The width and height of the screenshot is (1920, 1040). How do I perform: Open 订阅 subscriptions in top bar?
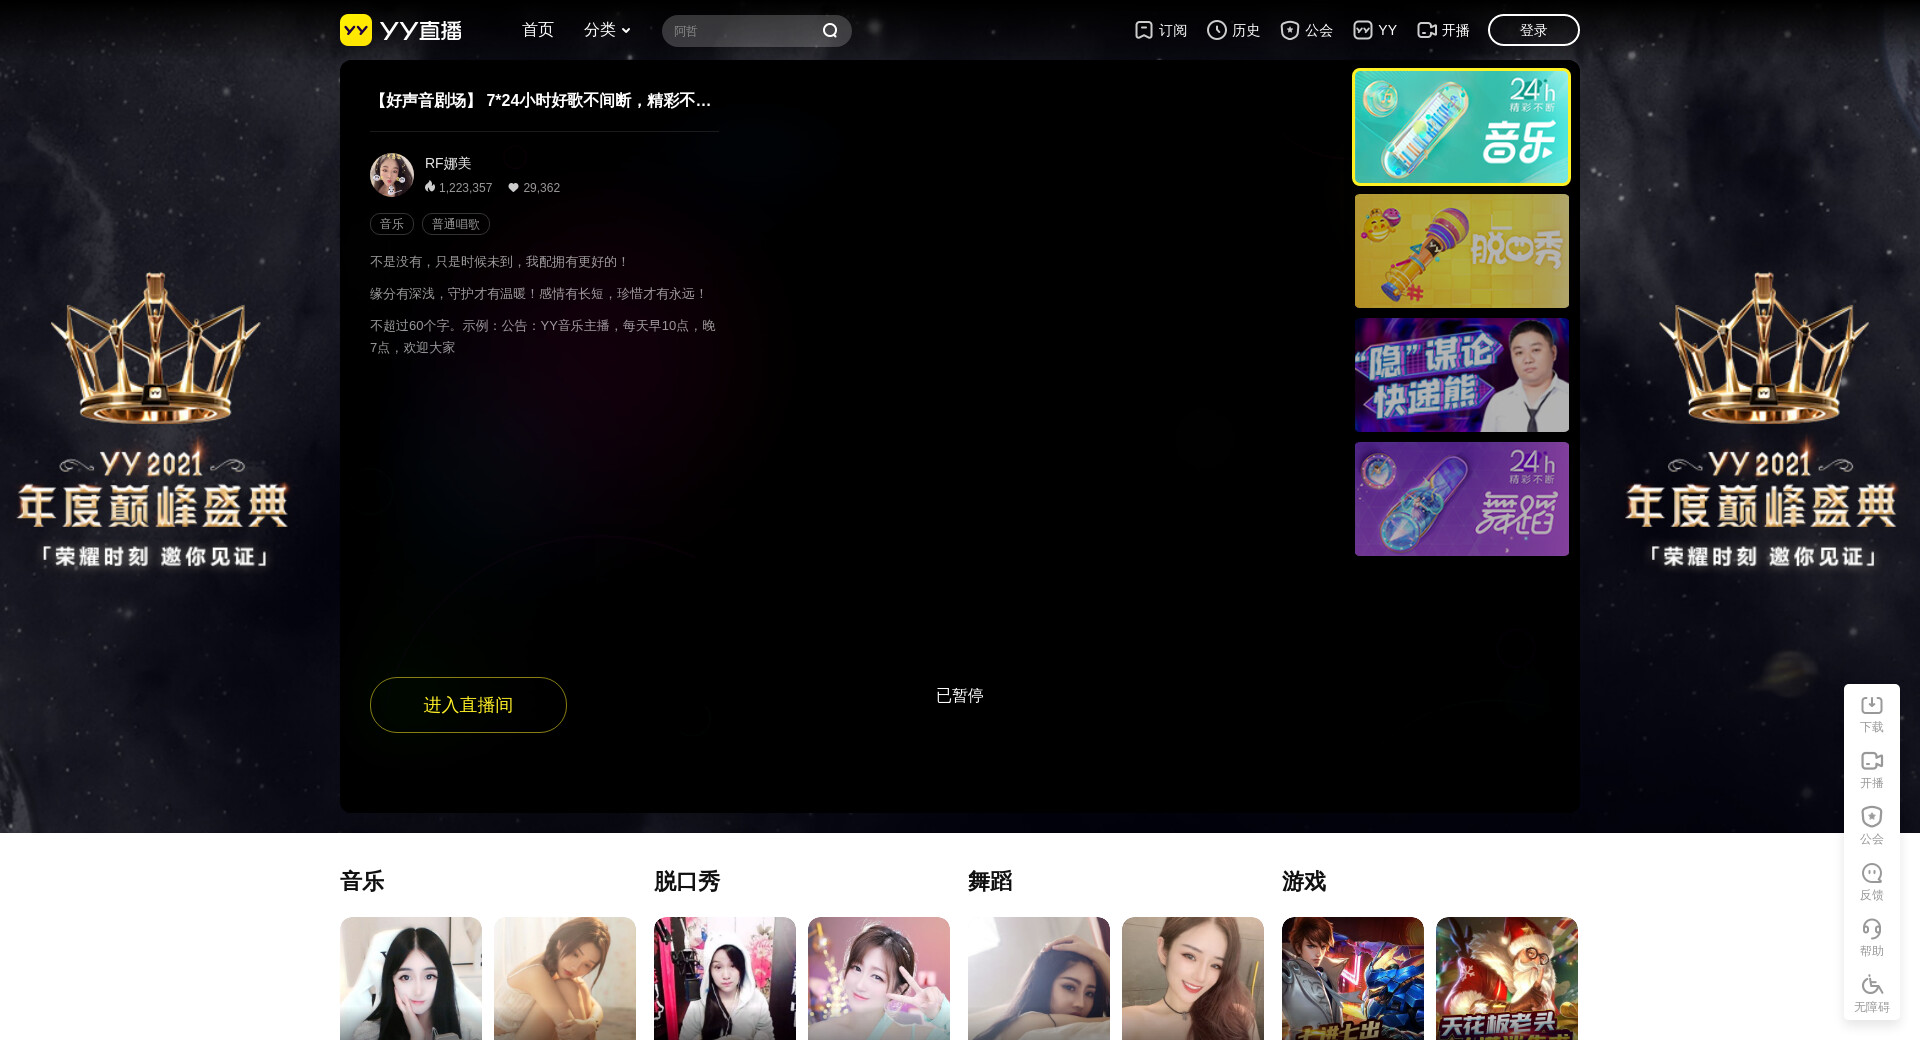[x=1161, y=30]
